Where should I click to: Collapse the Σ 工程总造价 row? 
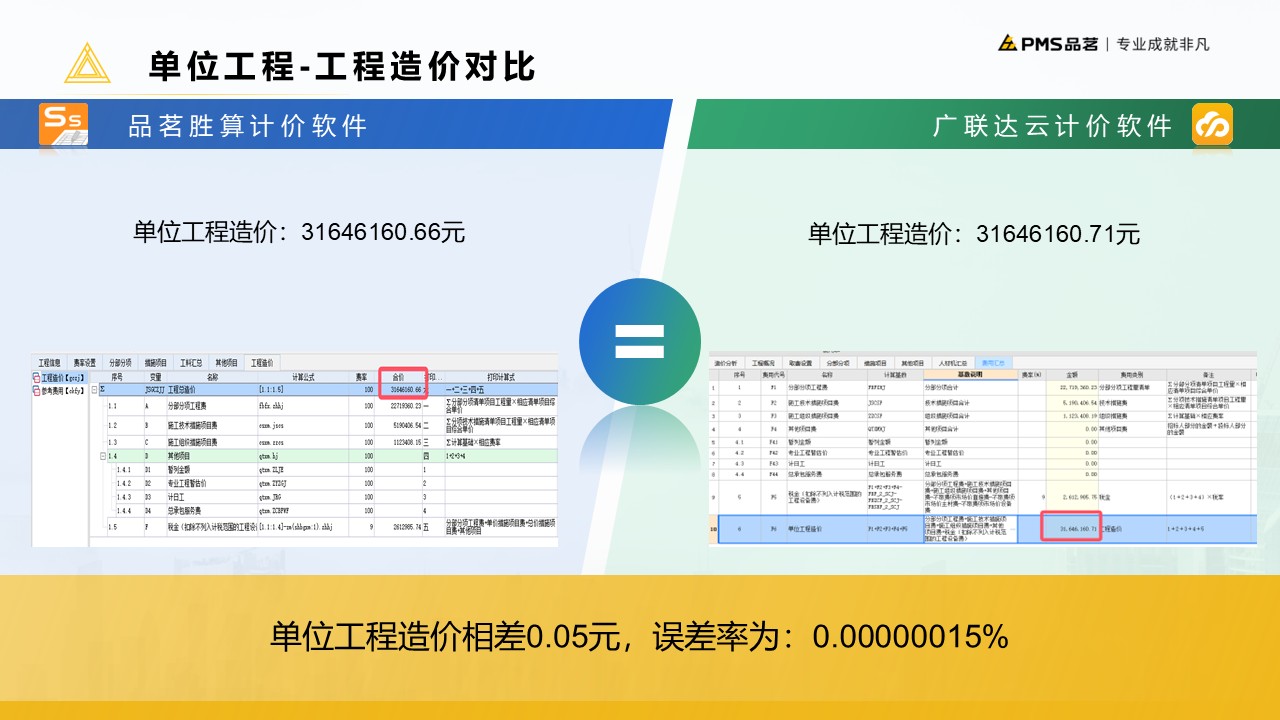coord(95,390)
